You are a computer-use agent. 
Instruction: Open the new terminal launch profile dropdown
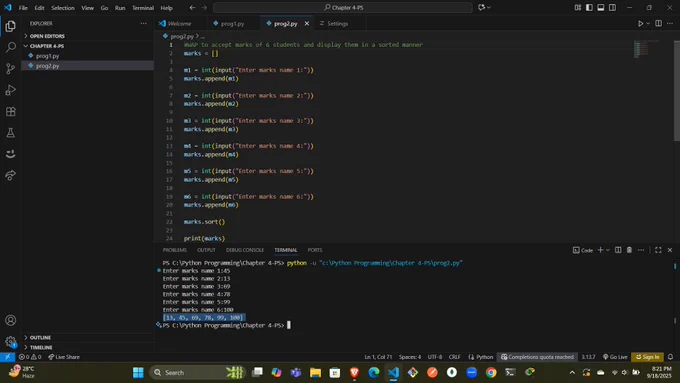point(608,250)
